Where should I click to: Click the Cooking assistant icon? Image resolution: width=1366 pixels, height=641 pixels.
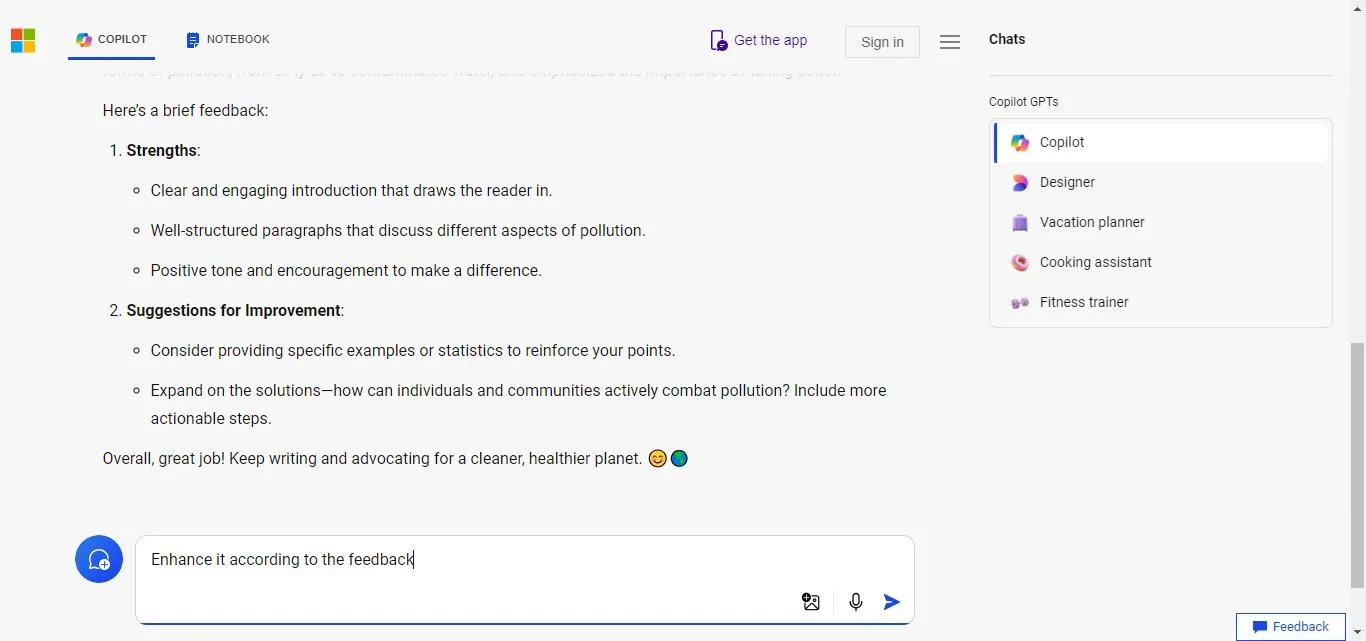[x=1020, y=263]
